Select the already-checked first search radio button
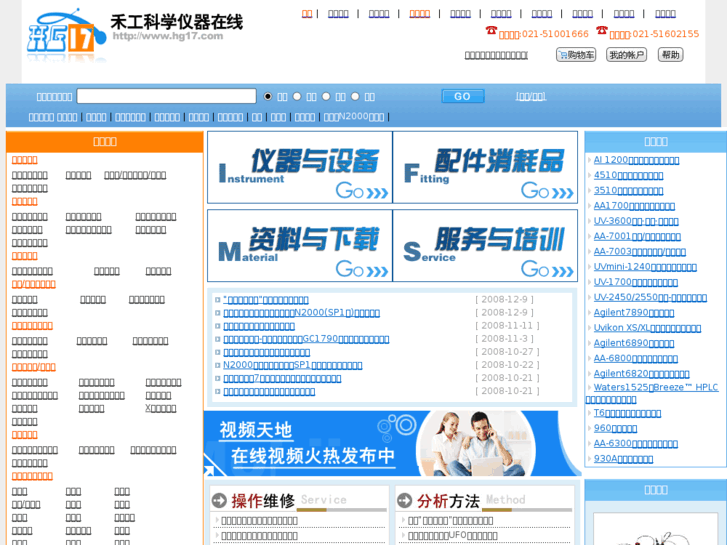Screen dimensions: 727x545 point(268,96)
